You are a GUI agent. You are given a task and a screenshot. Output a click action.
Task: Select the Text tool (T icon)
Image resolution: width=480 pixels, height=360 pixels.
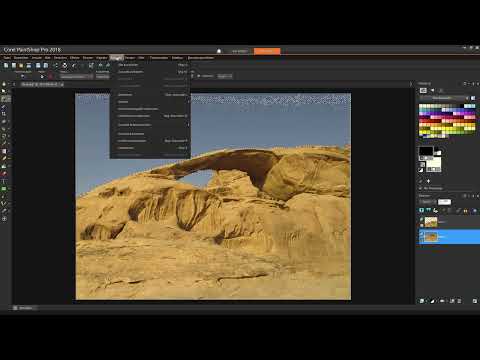click(x=4, y=181)
